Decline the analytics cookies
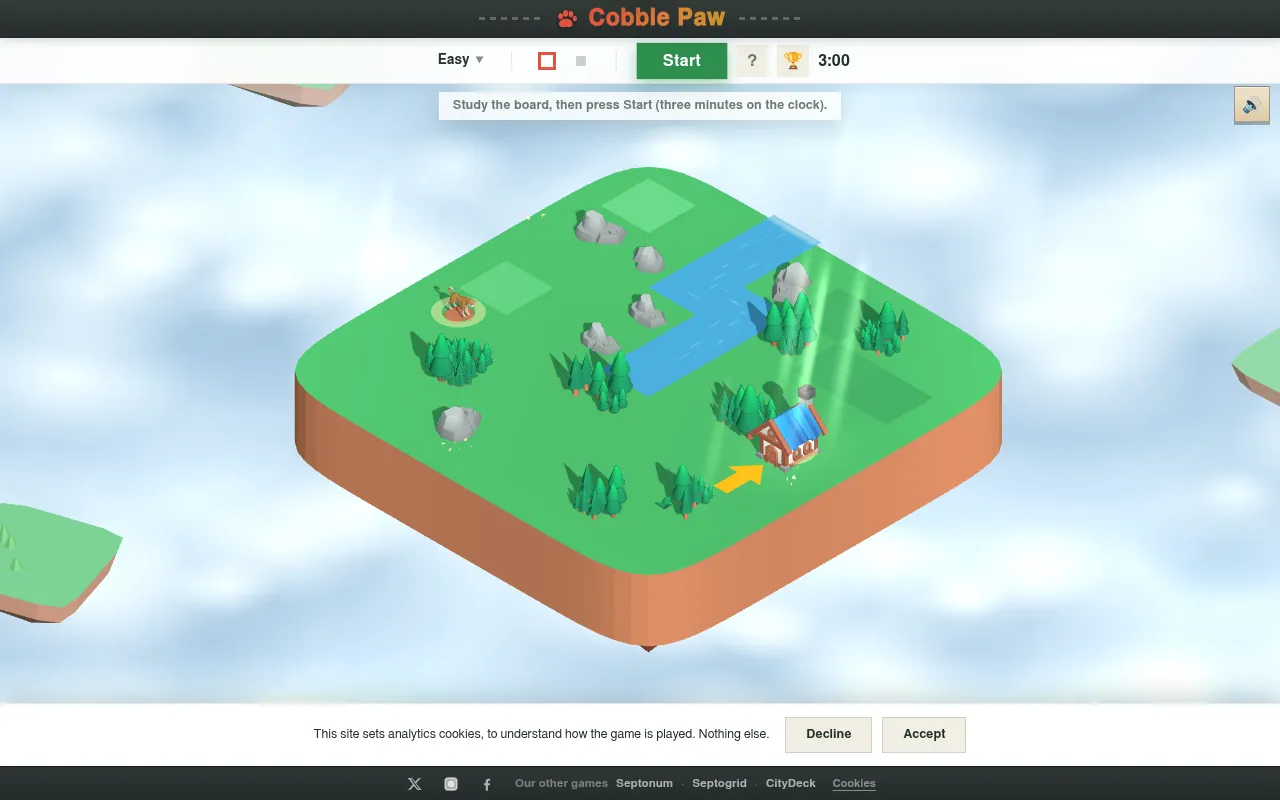 (x=828, y=734)
